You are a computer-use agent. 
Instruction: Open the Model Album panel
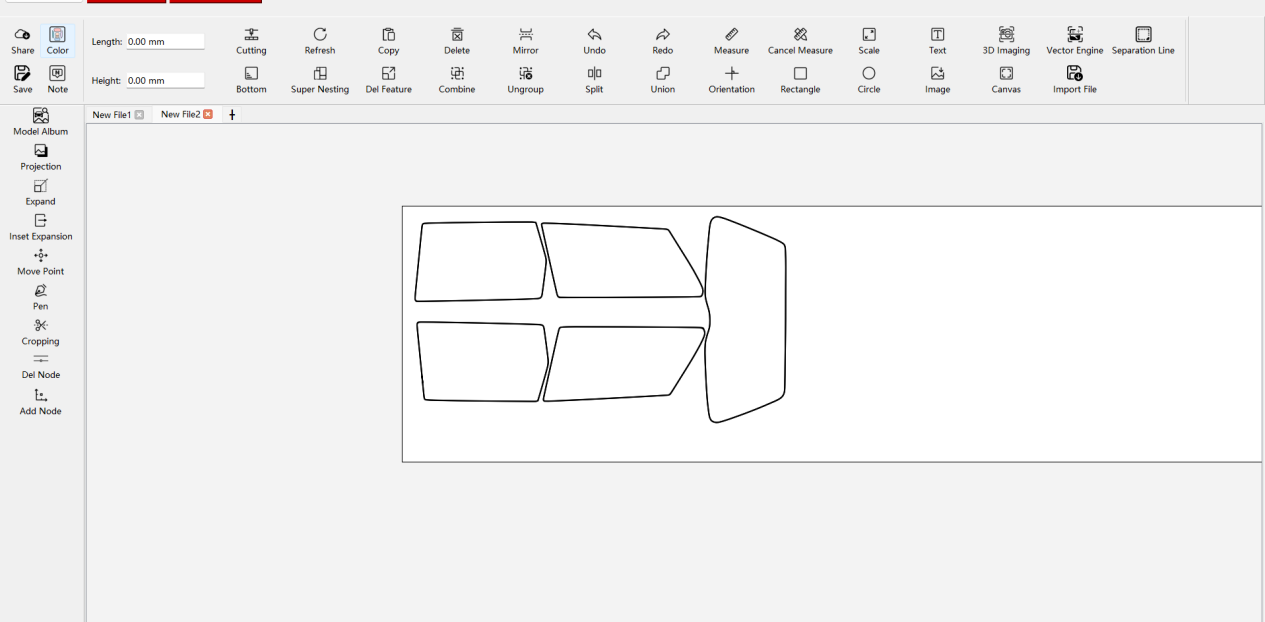point(40,122)
